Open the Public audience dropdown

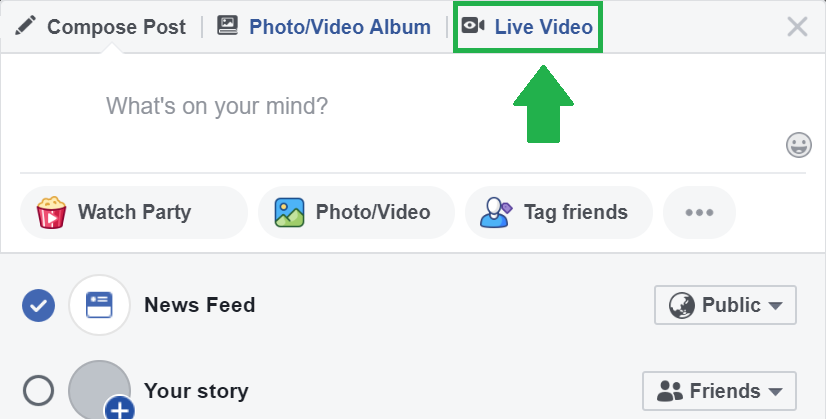click(725, 305)
